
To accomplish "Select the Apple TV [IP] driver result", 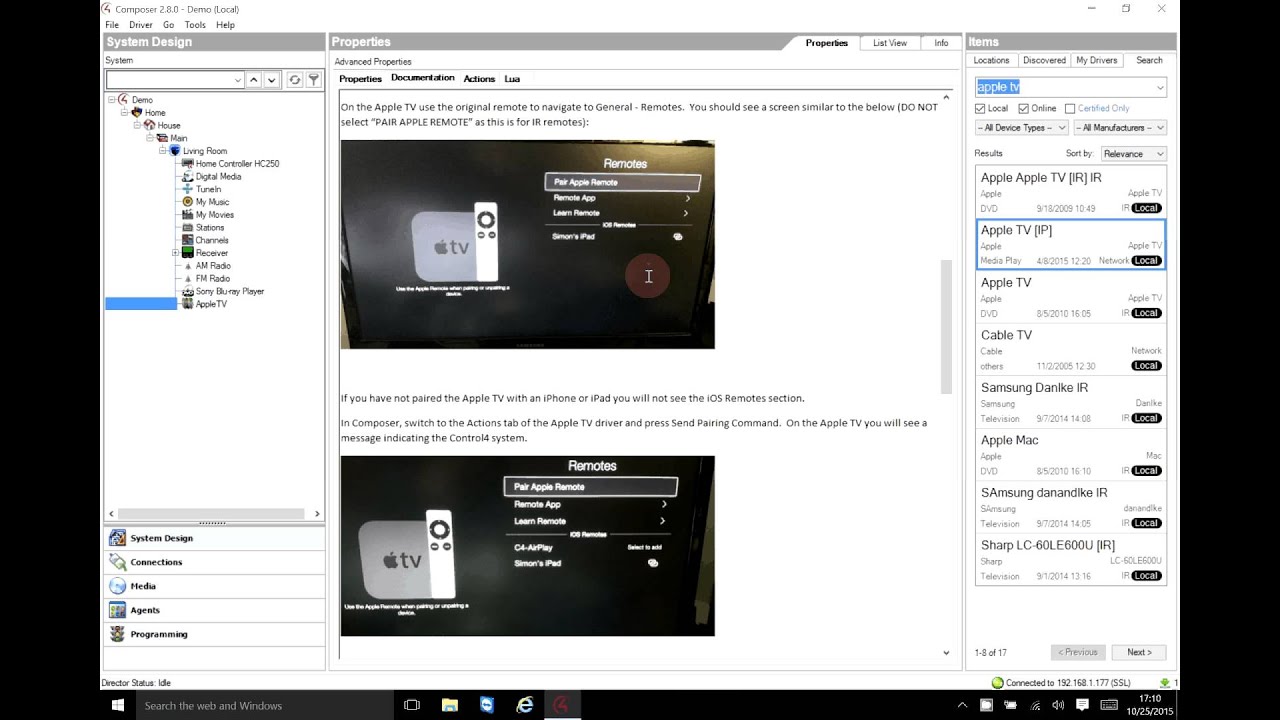I will coord(1071,244).
